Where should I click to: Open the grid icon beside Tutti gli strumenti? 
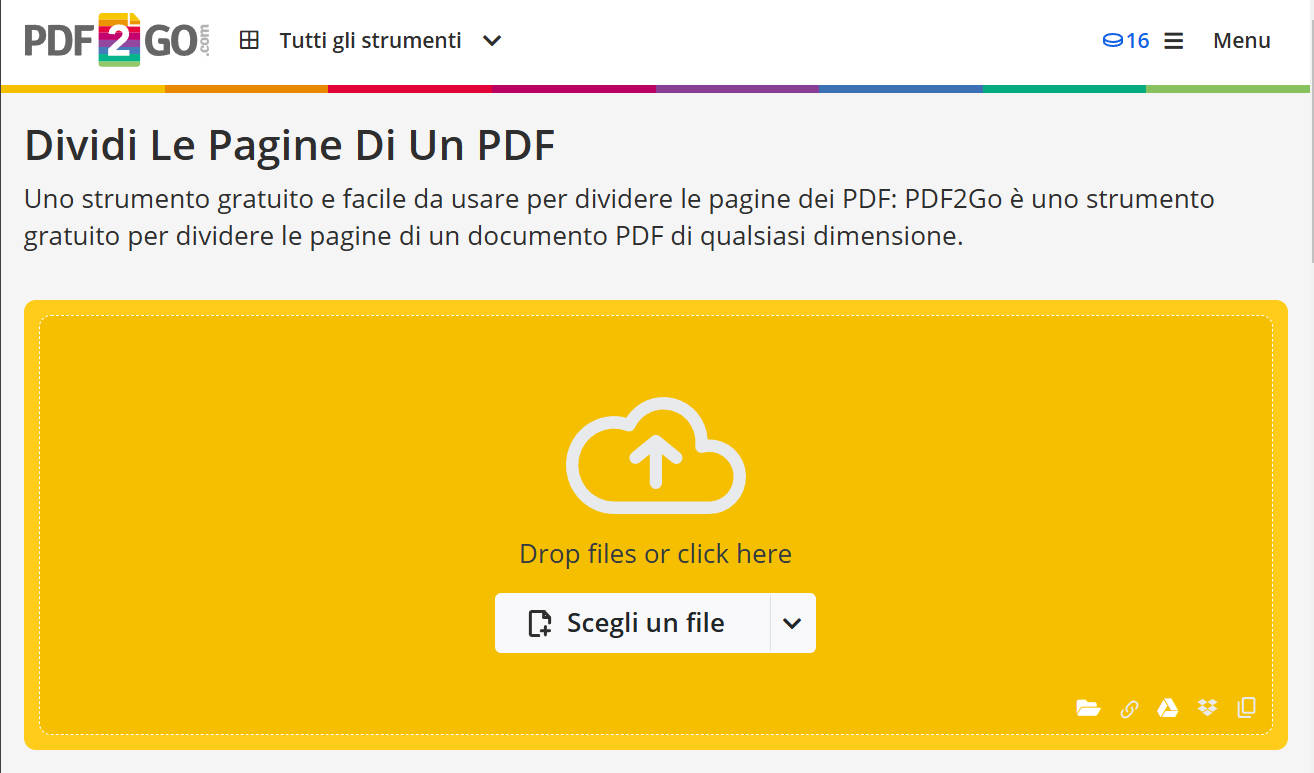pos(248,40)
